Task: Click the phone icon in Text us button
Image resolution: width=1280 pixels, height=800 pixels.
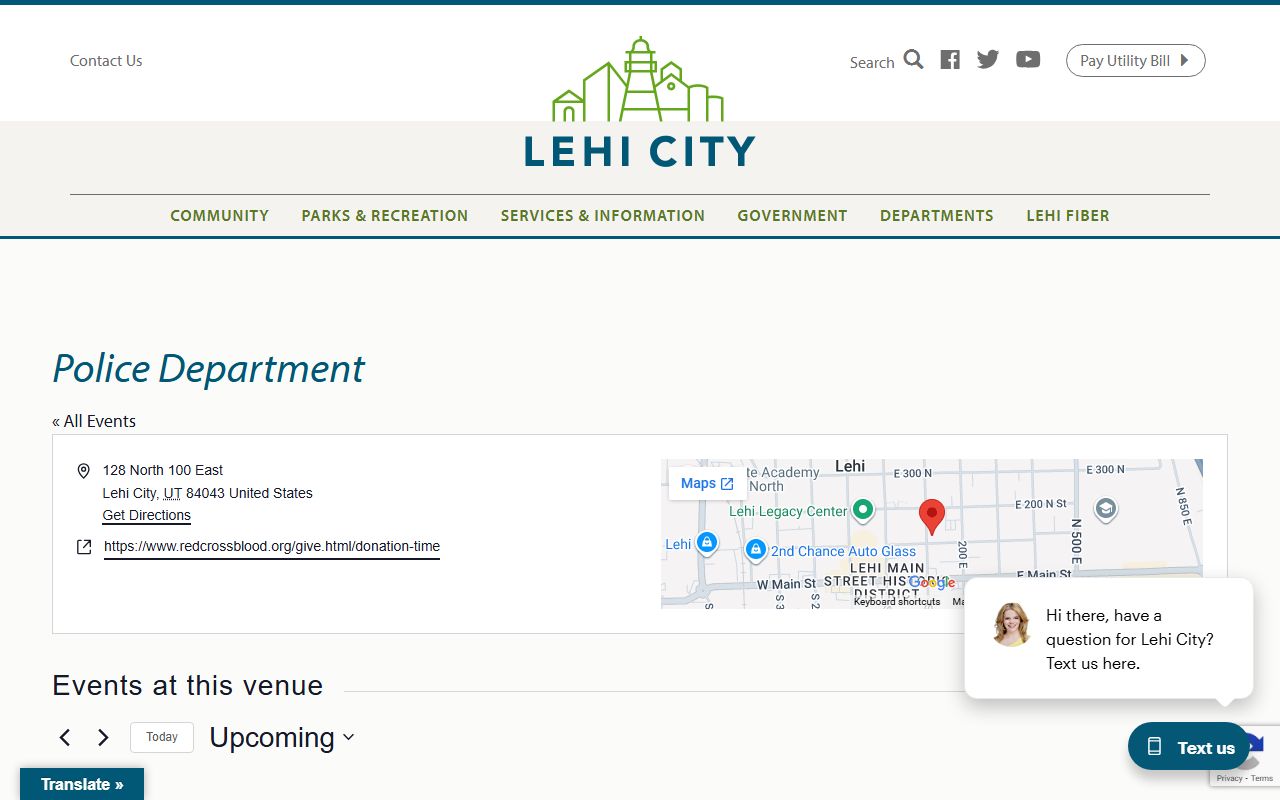Action: tap(1154, 747)
